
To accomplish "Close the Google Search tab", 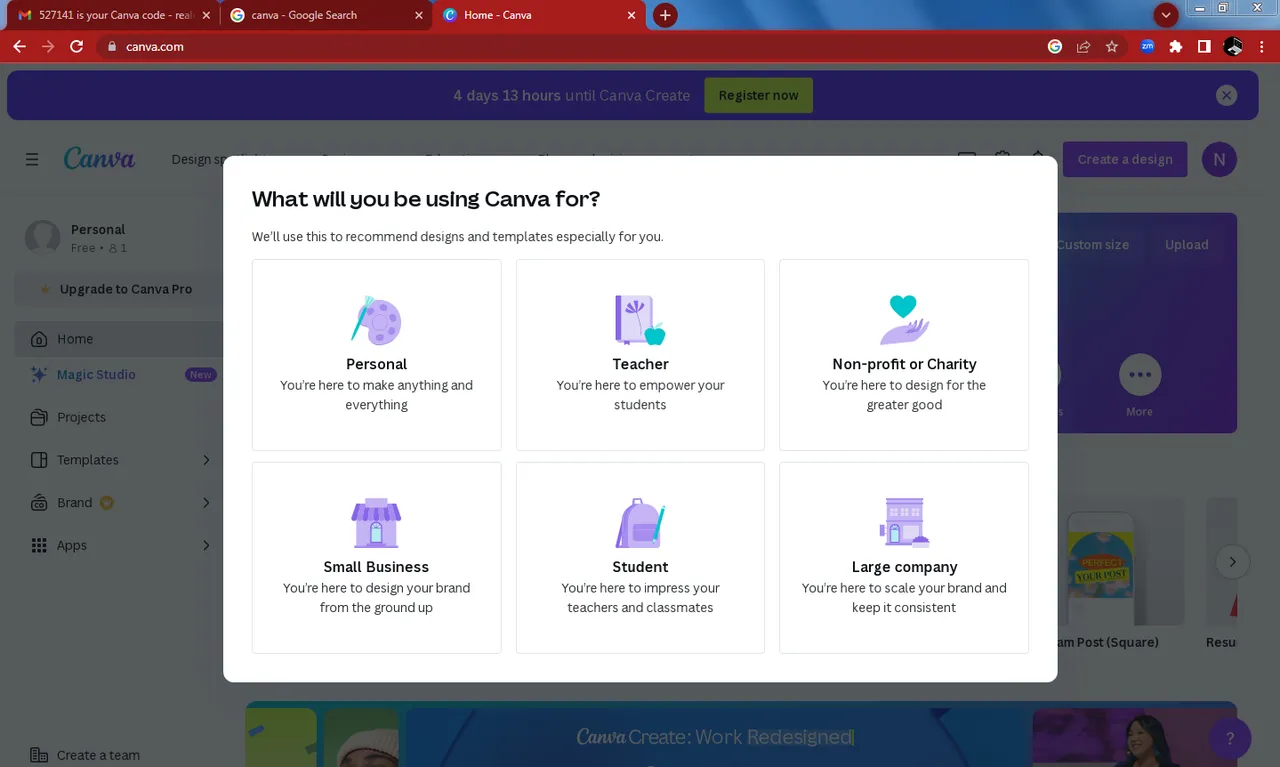I will [x=418, y=15].
